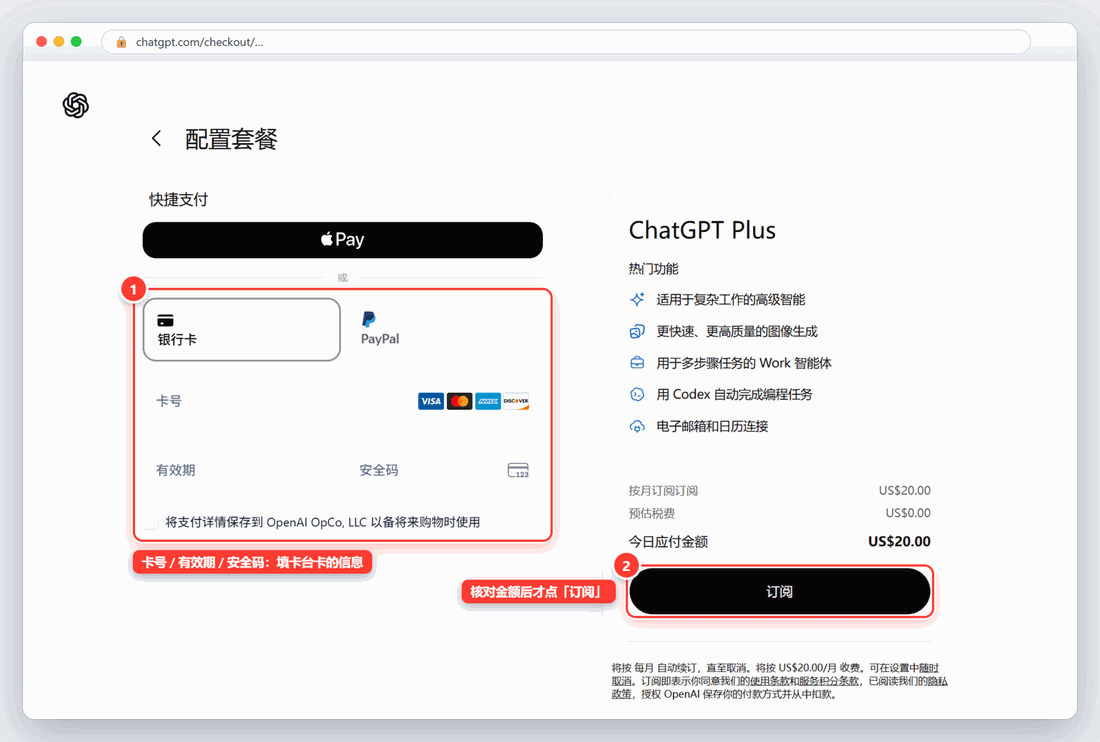Click the bold US$20.00 total due today
The image size is (1100, 742).
(x=899, y=541)
